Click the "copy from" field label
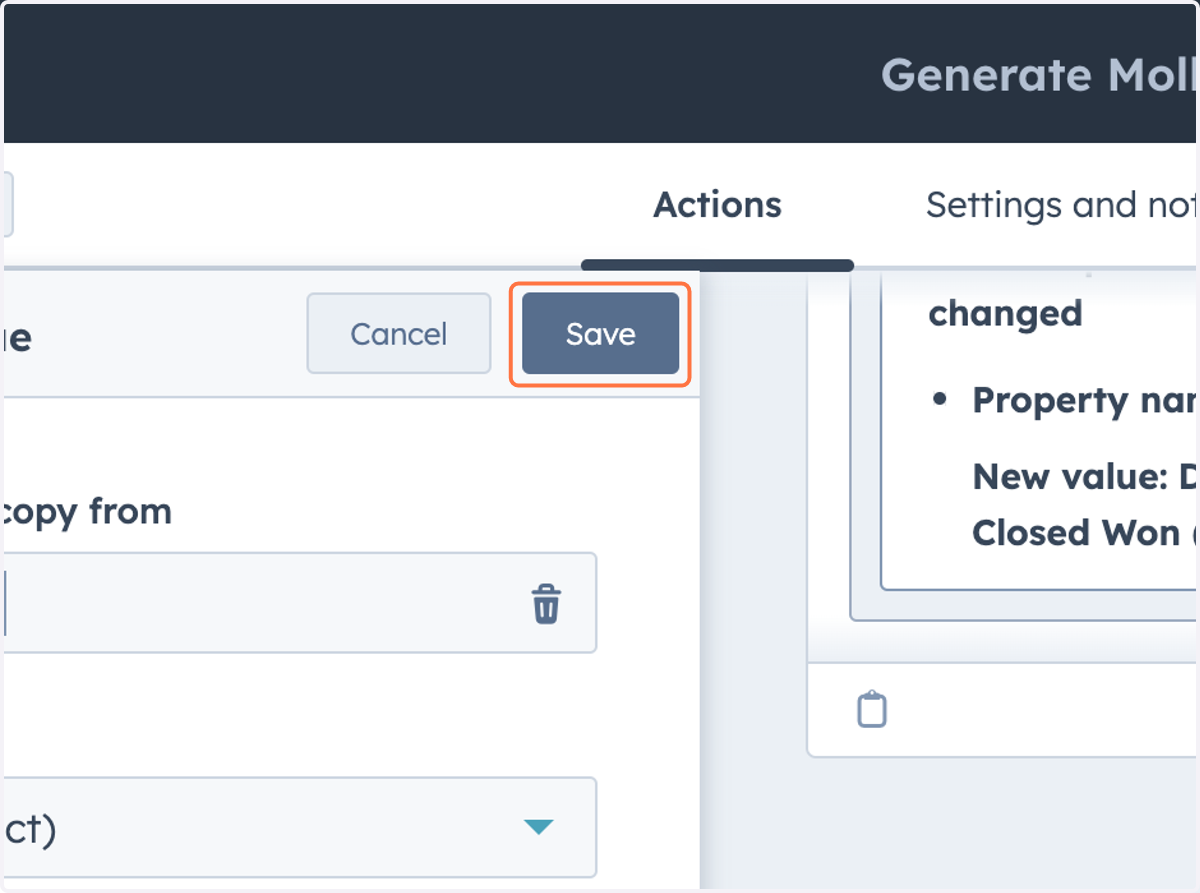This screenshot has width=1200, height=893. (x=86, y=511)
